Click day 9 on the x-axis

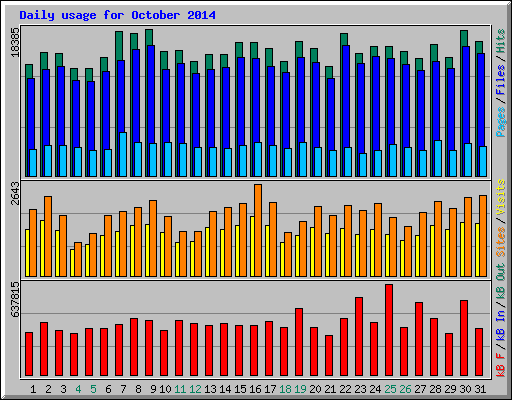pos(153,389)
